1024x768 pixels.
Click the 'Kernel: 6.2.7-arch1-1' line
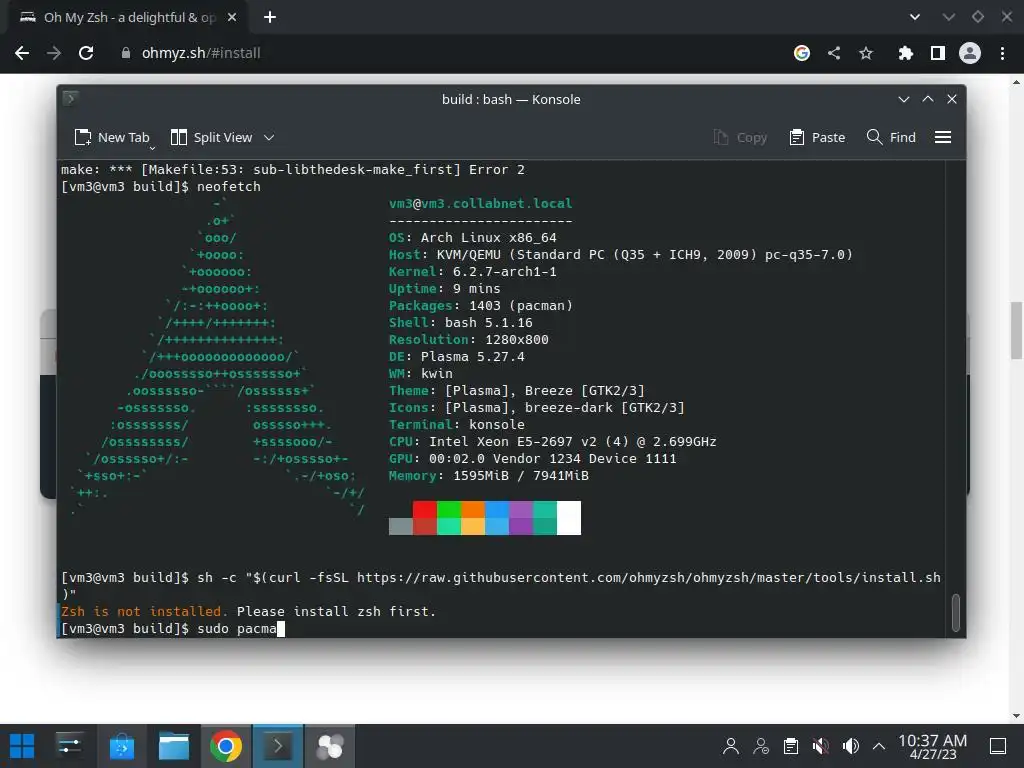[x=473, y=271]
